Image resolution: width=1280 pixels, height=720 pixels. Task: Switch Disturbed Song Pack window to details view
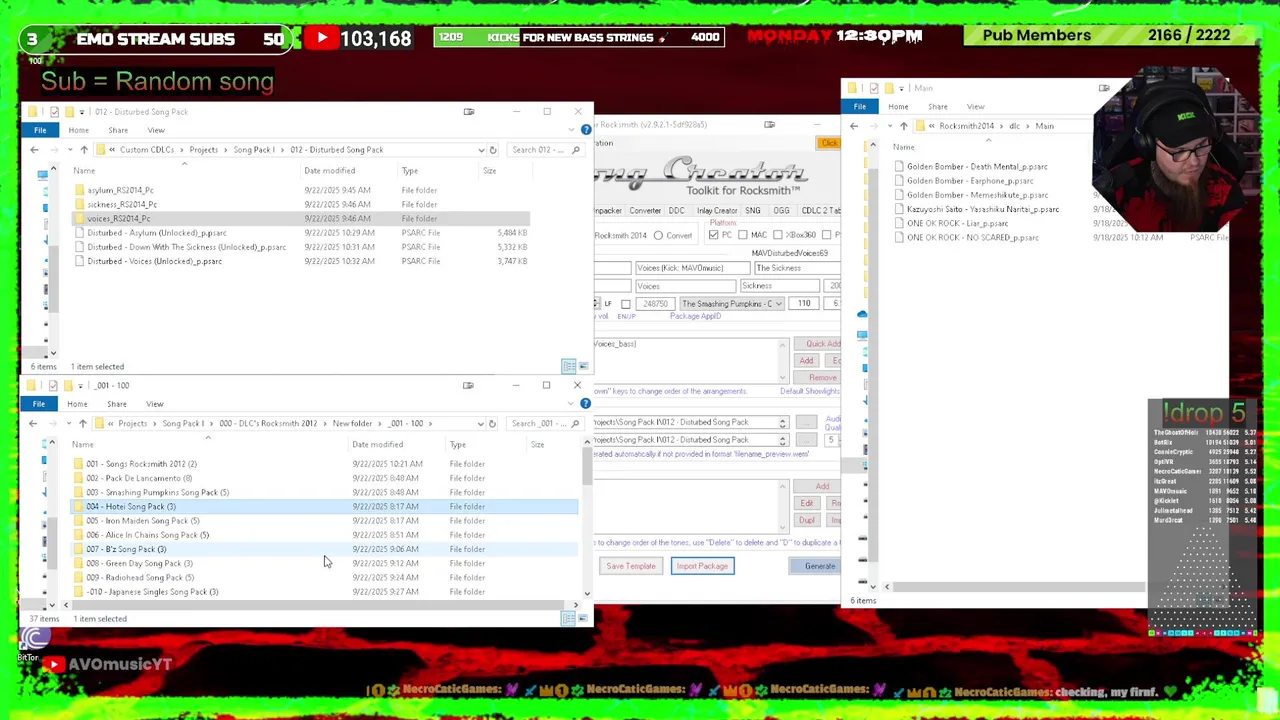568,367
